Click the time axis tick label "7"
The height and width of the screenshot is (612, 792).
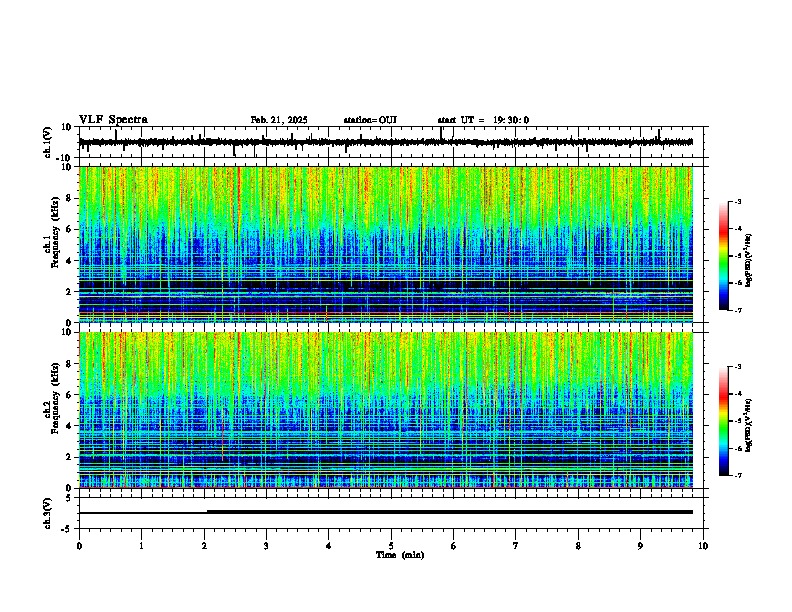click(516, 546)
